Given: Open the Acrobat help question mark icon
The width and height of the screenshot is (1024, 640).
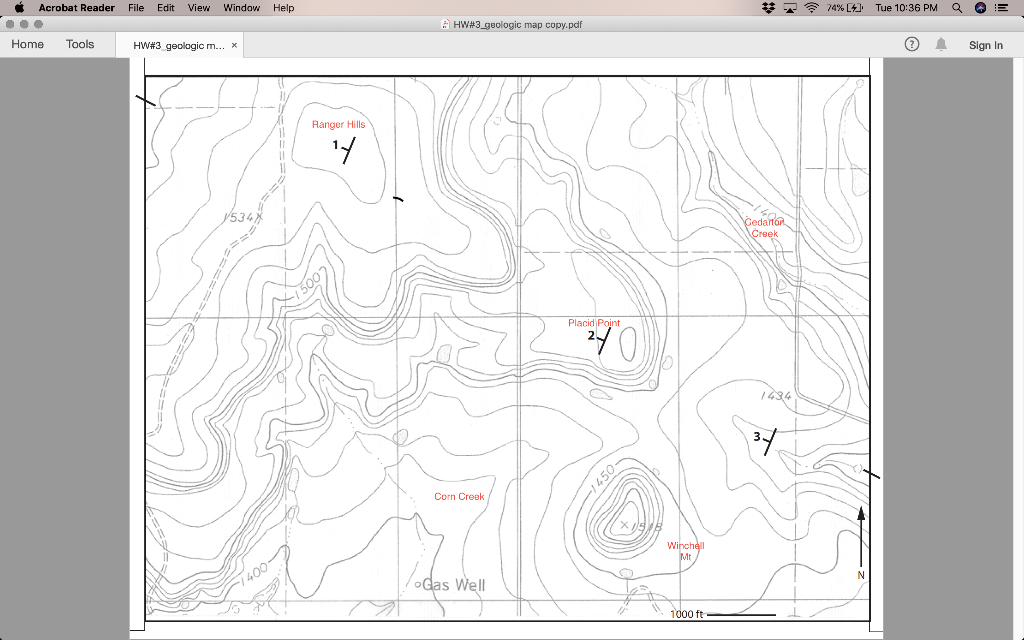Looking at the screenshot, I should [x=910, y=44].
